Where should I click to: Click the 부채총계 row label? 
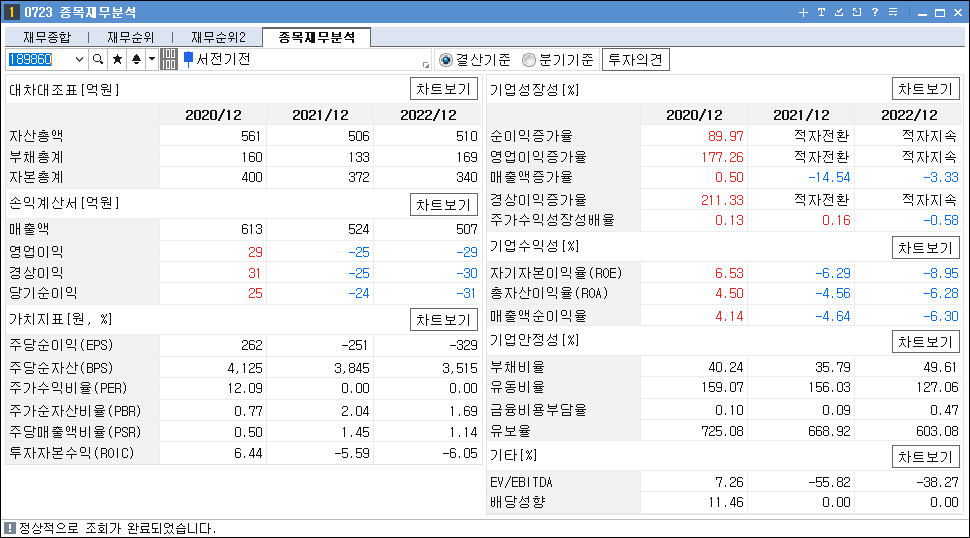point(36,157)
